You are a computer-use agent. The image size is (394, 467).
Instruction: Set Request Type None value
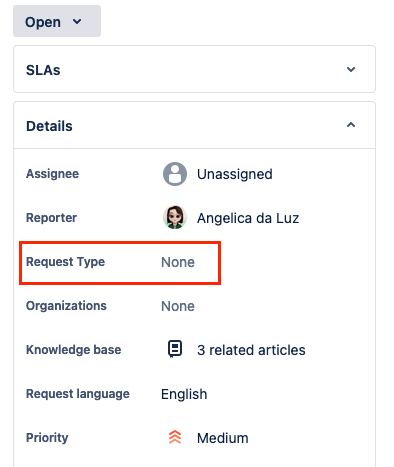click(x=178, y=262)
